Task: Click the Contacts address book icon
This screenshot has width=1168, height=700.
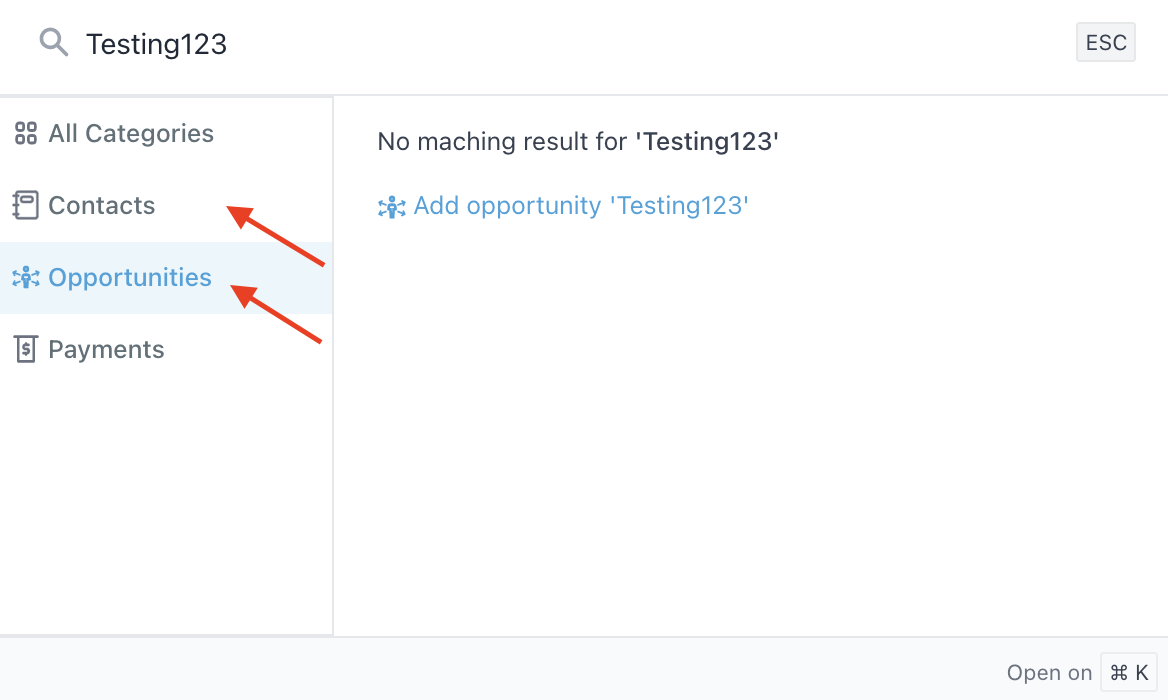Action: tap(25, 205)
